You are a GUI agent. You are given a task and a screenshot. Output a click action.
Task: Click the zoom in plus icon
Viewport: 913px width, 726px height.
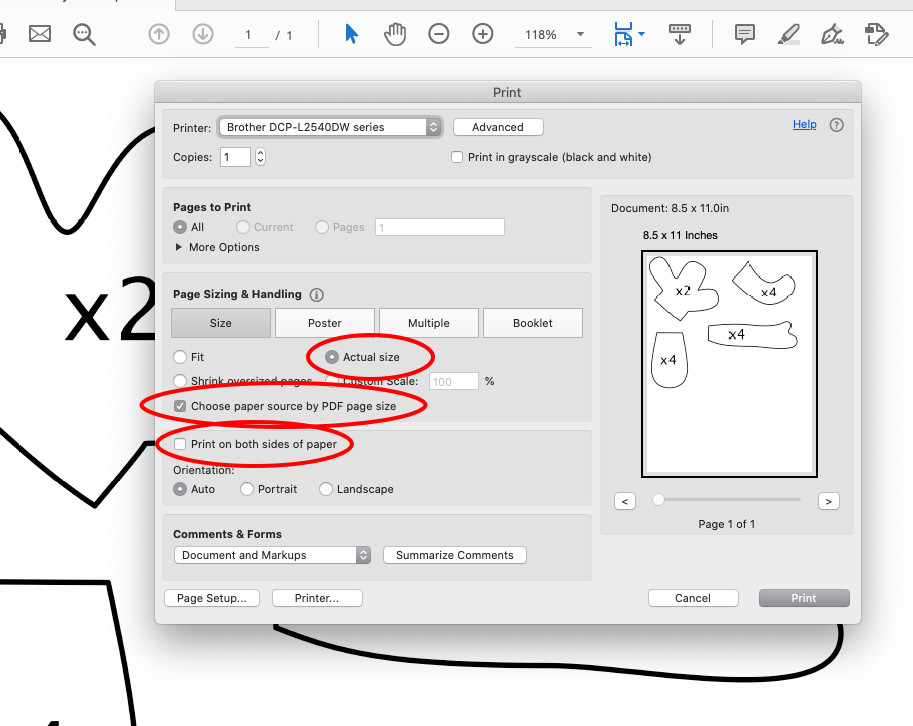pos(482,34)
